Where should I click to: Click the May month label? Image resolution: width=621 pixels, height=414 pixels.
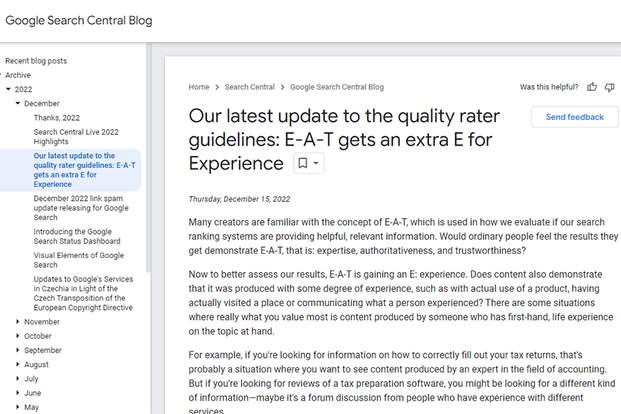31,407
